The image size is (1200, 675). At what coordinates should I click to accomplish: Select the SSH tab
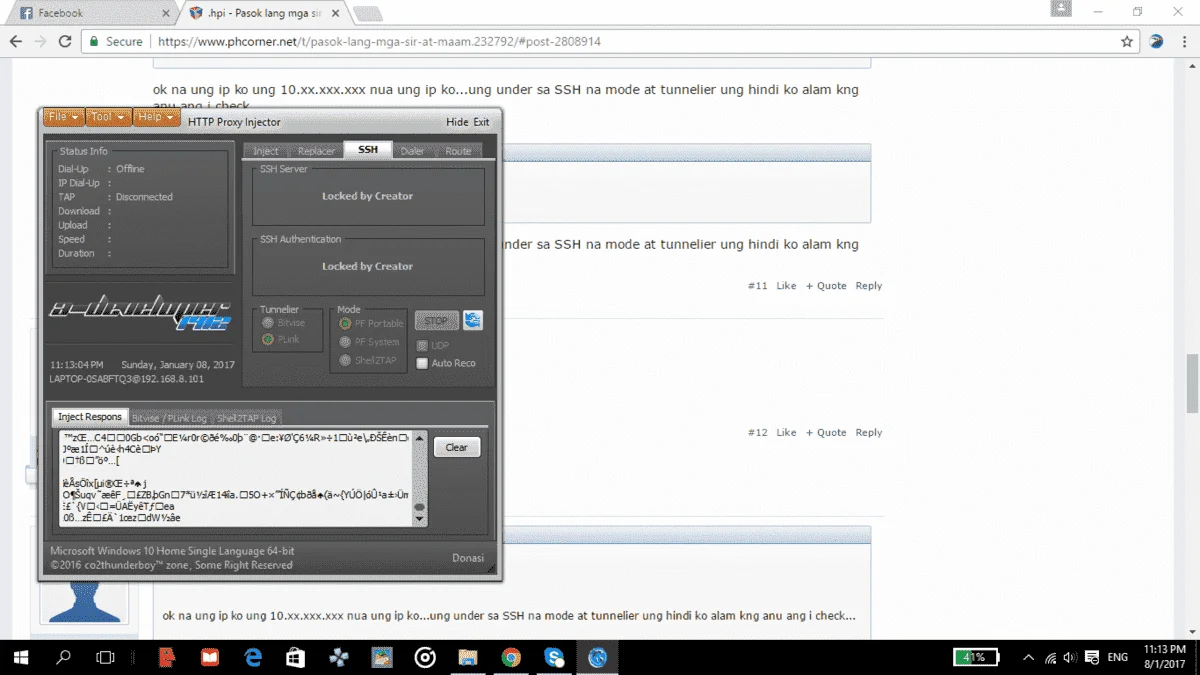point(368,150)
